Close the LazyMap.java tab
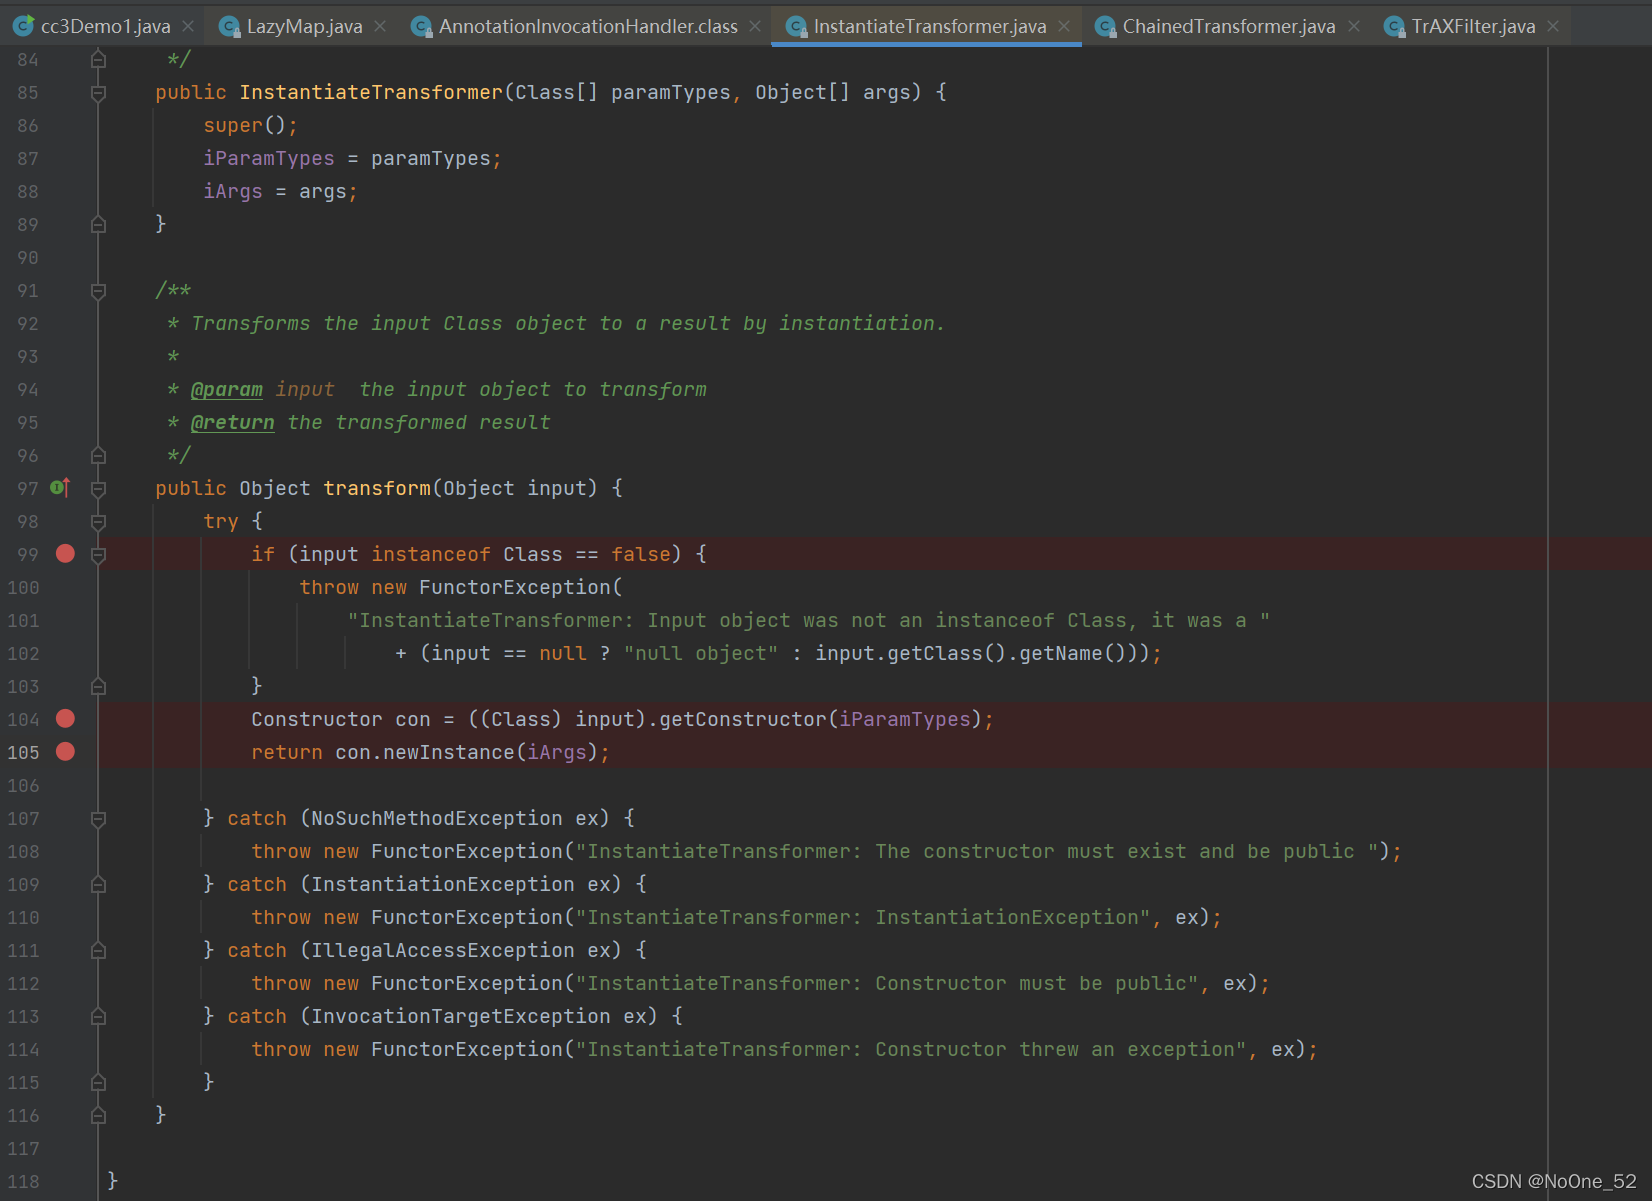 (x=380, y=26)
